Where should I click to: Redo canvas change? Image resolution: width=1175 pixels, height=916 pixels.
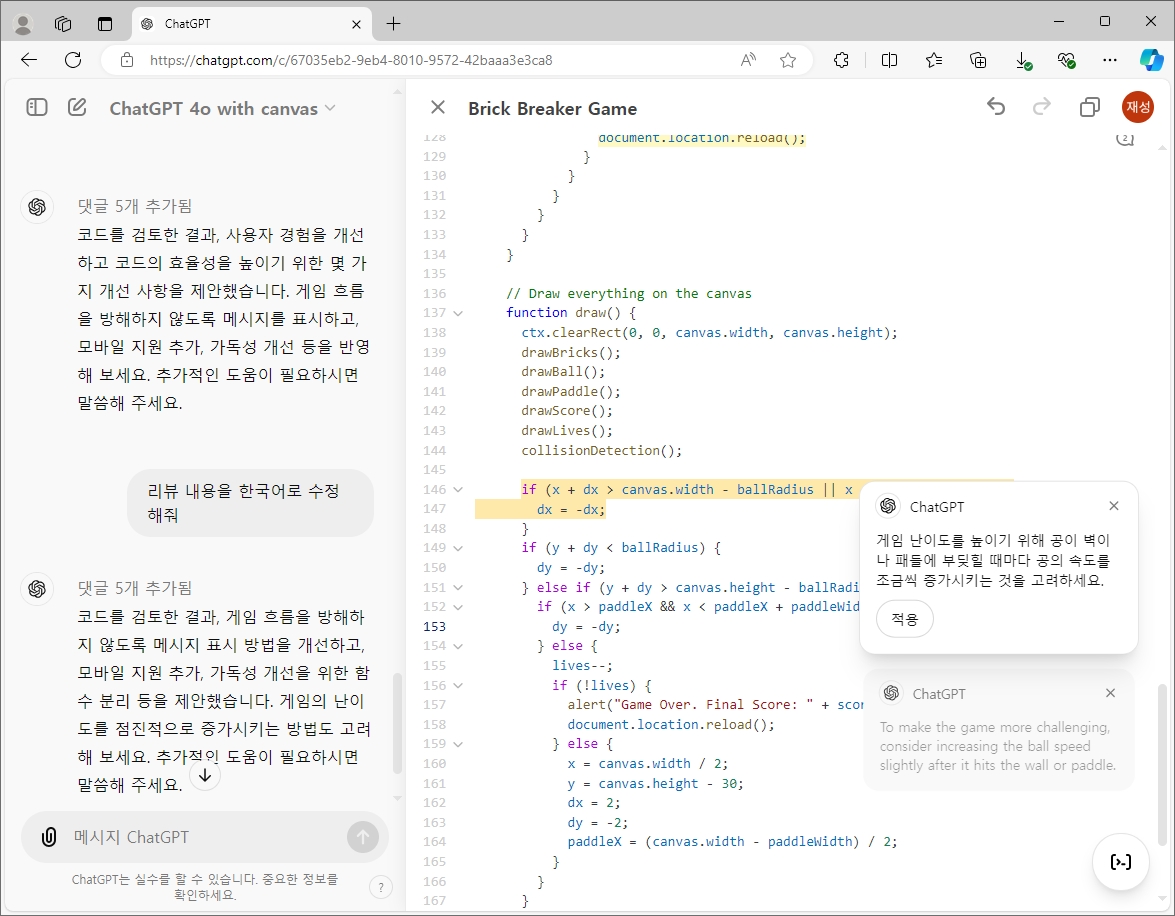tap(1042, 107)
